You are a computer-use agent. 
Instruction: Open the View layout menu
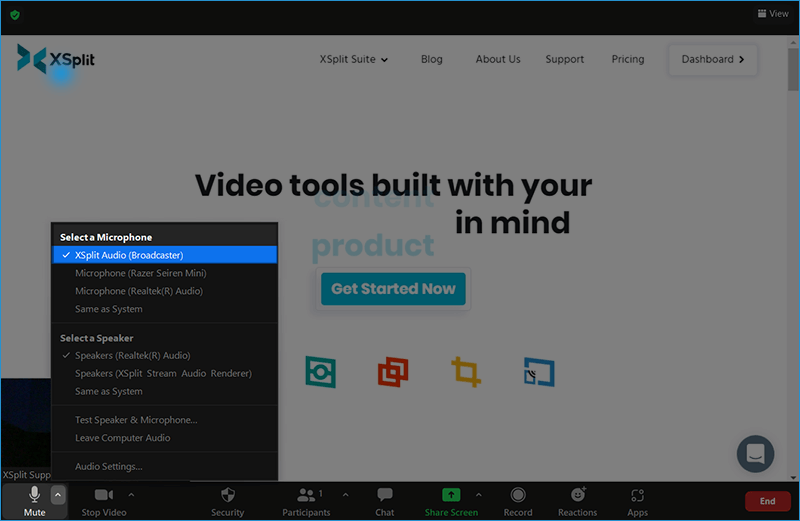(773, 14)
